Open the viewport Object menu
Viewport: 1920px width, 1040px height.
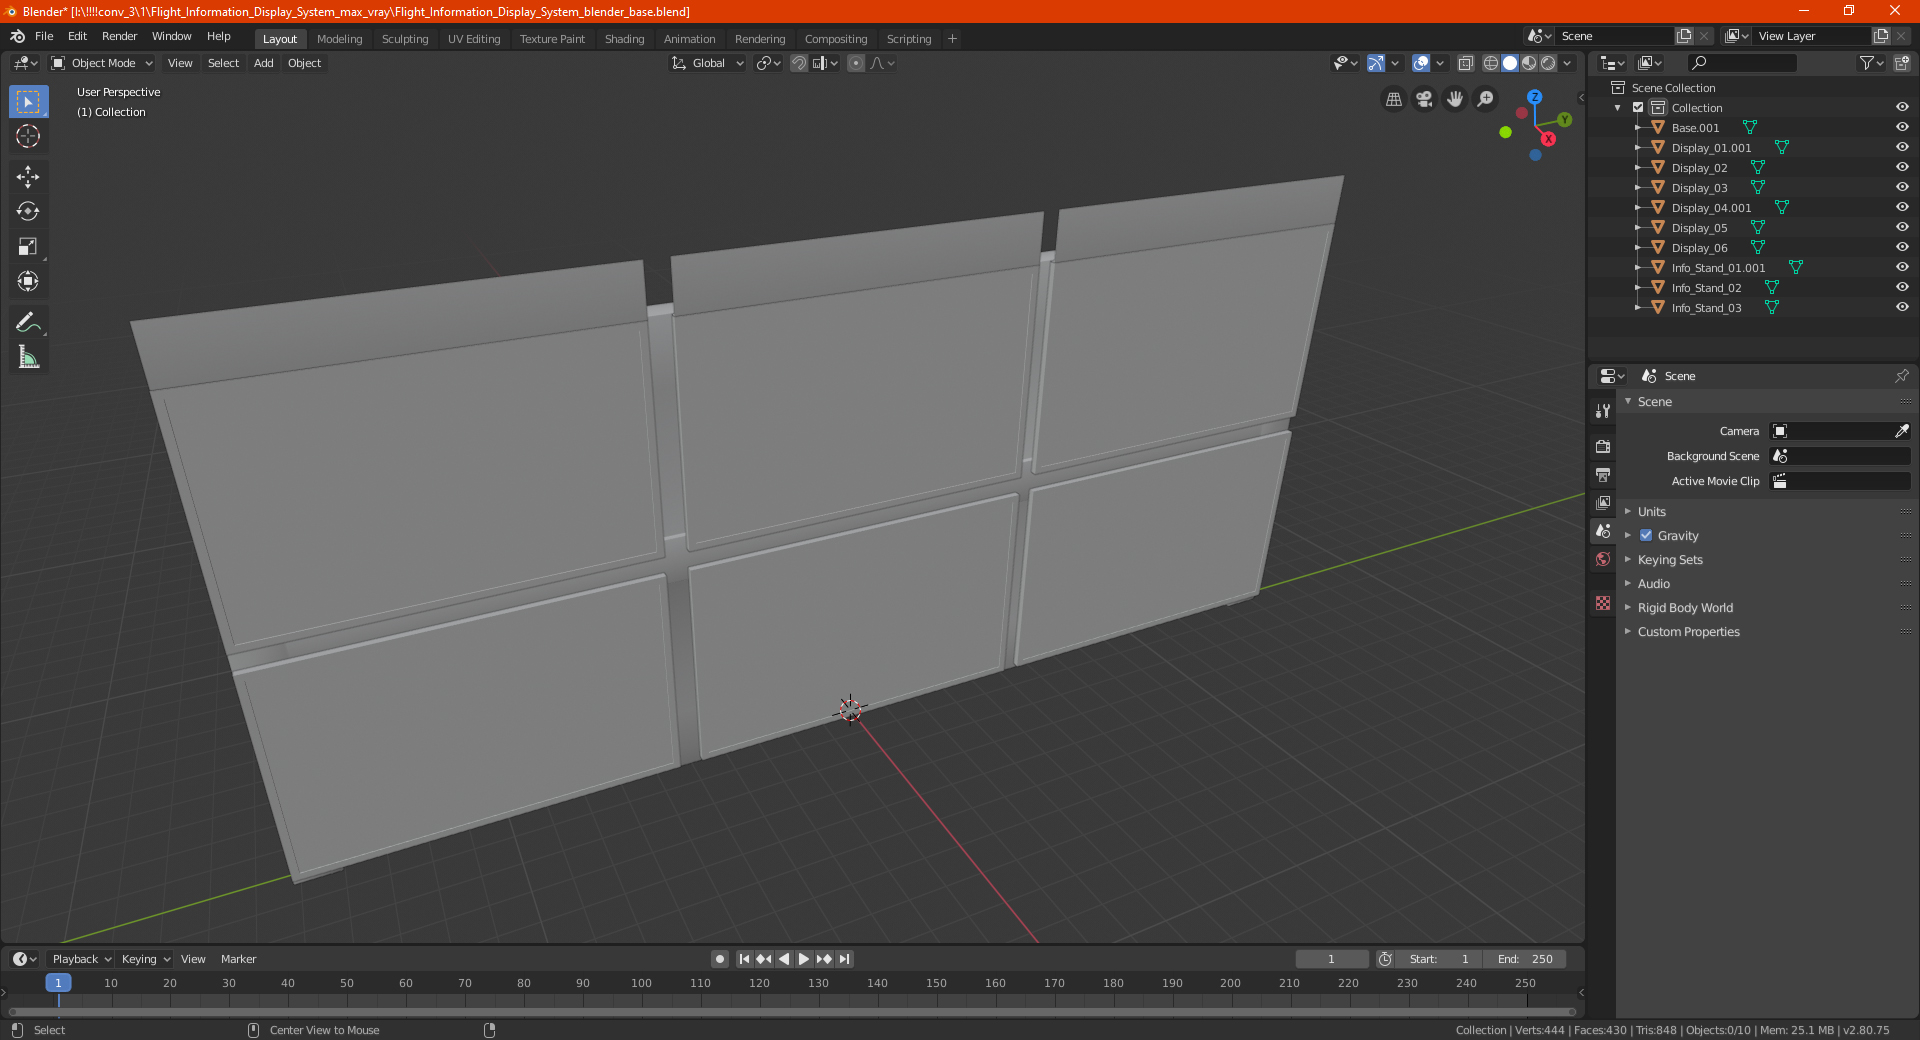tap(304, 63)
